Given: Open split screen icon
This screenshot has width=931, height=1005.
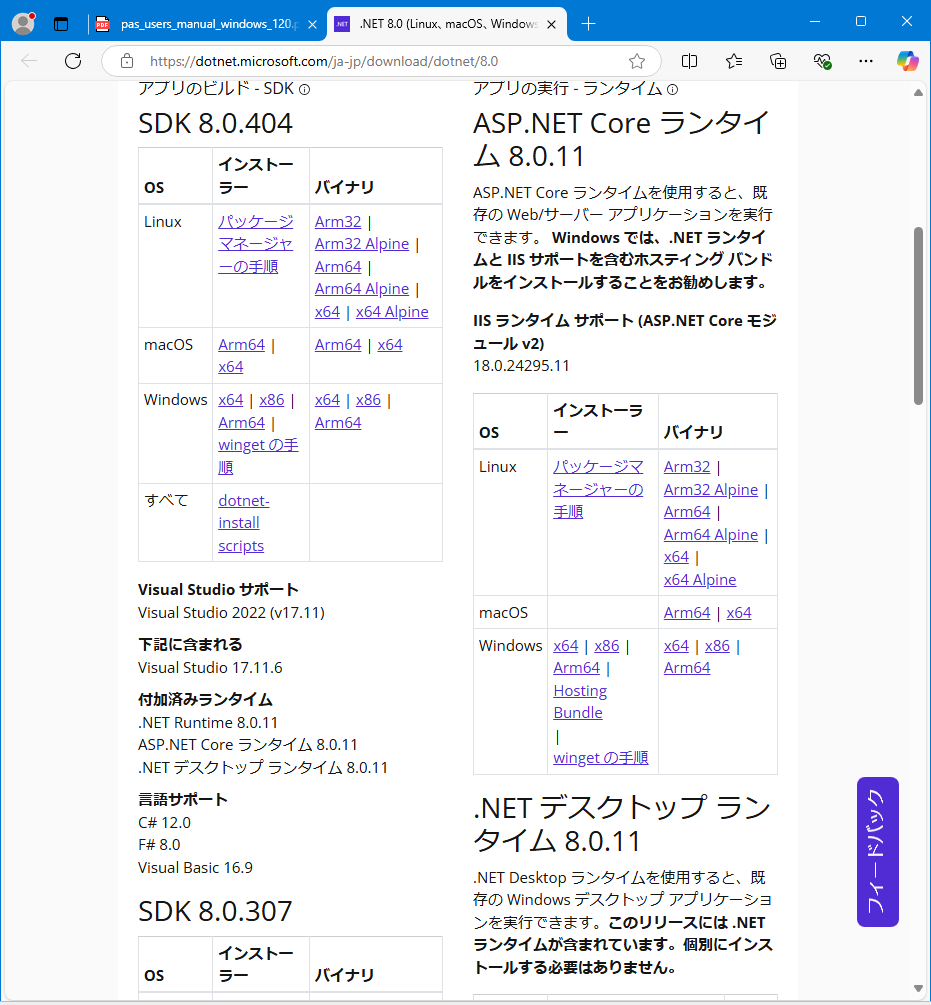Looking at the screenshot, I should (x=689, y=62).
